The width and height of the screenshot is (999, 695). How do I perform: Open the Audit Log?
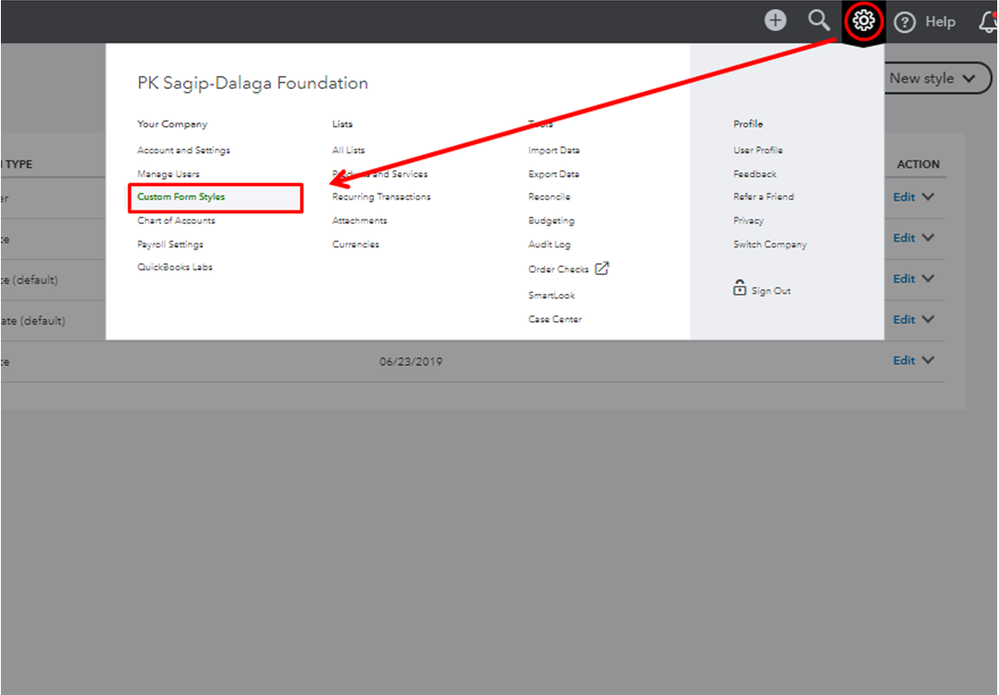click(x=549, y=244)
